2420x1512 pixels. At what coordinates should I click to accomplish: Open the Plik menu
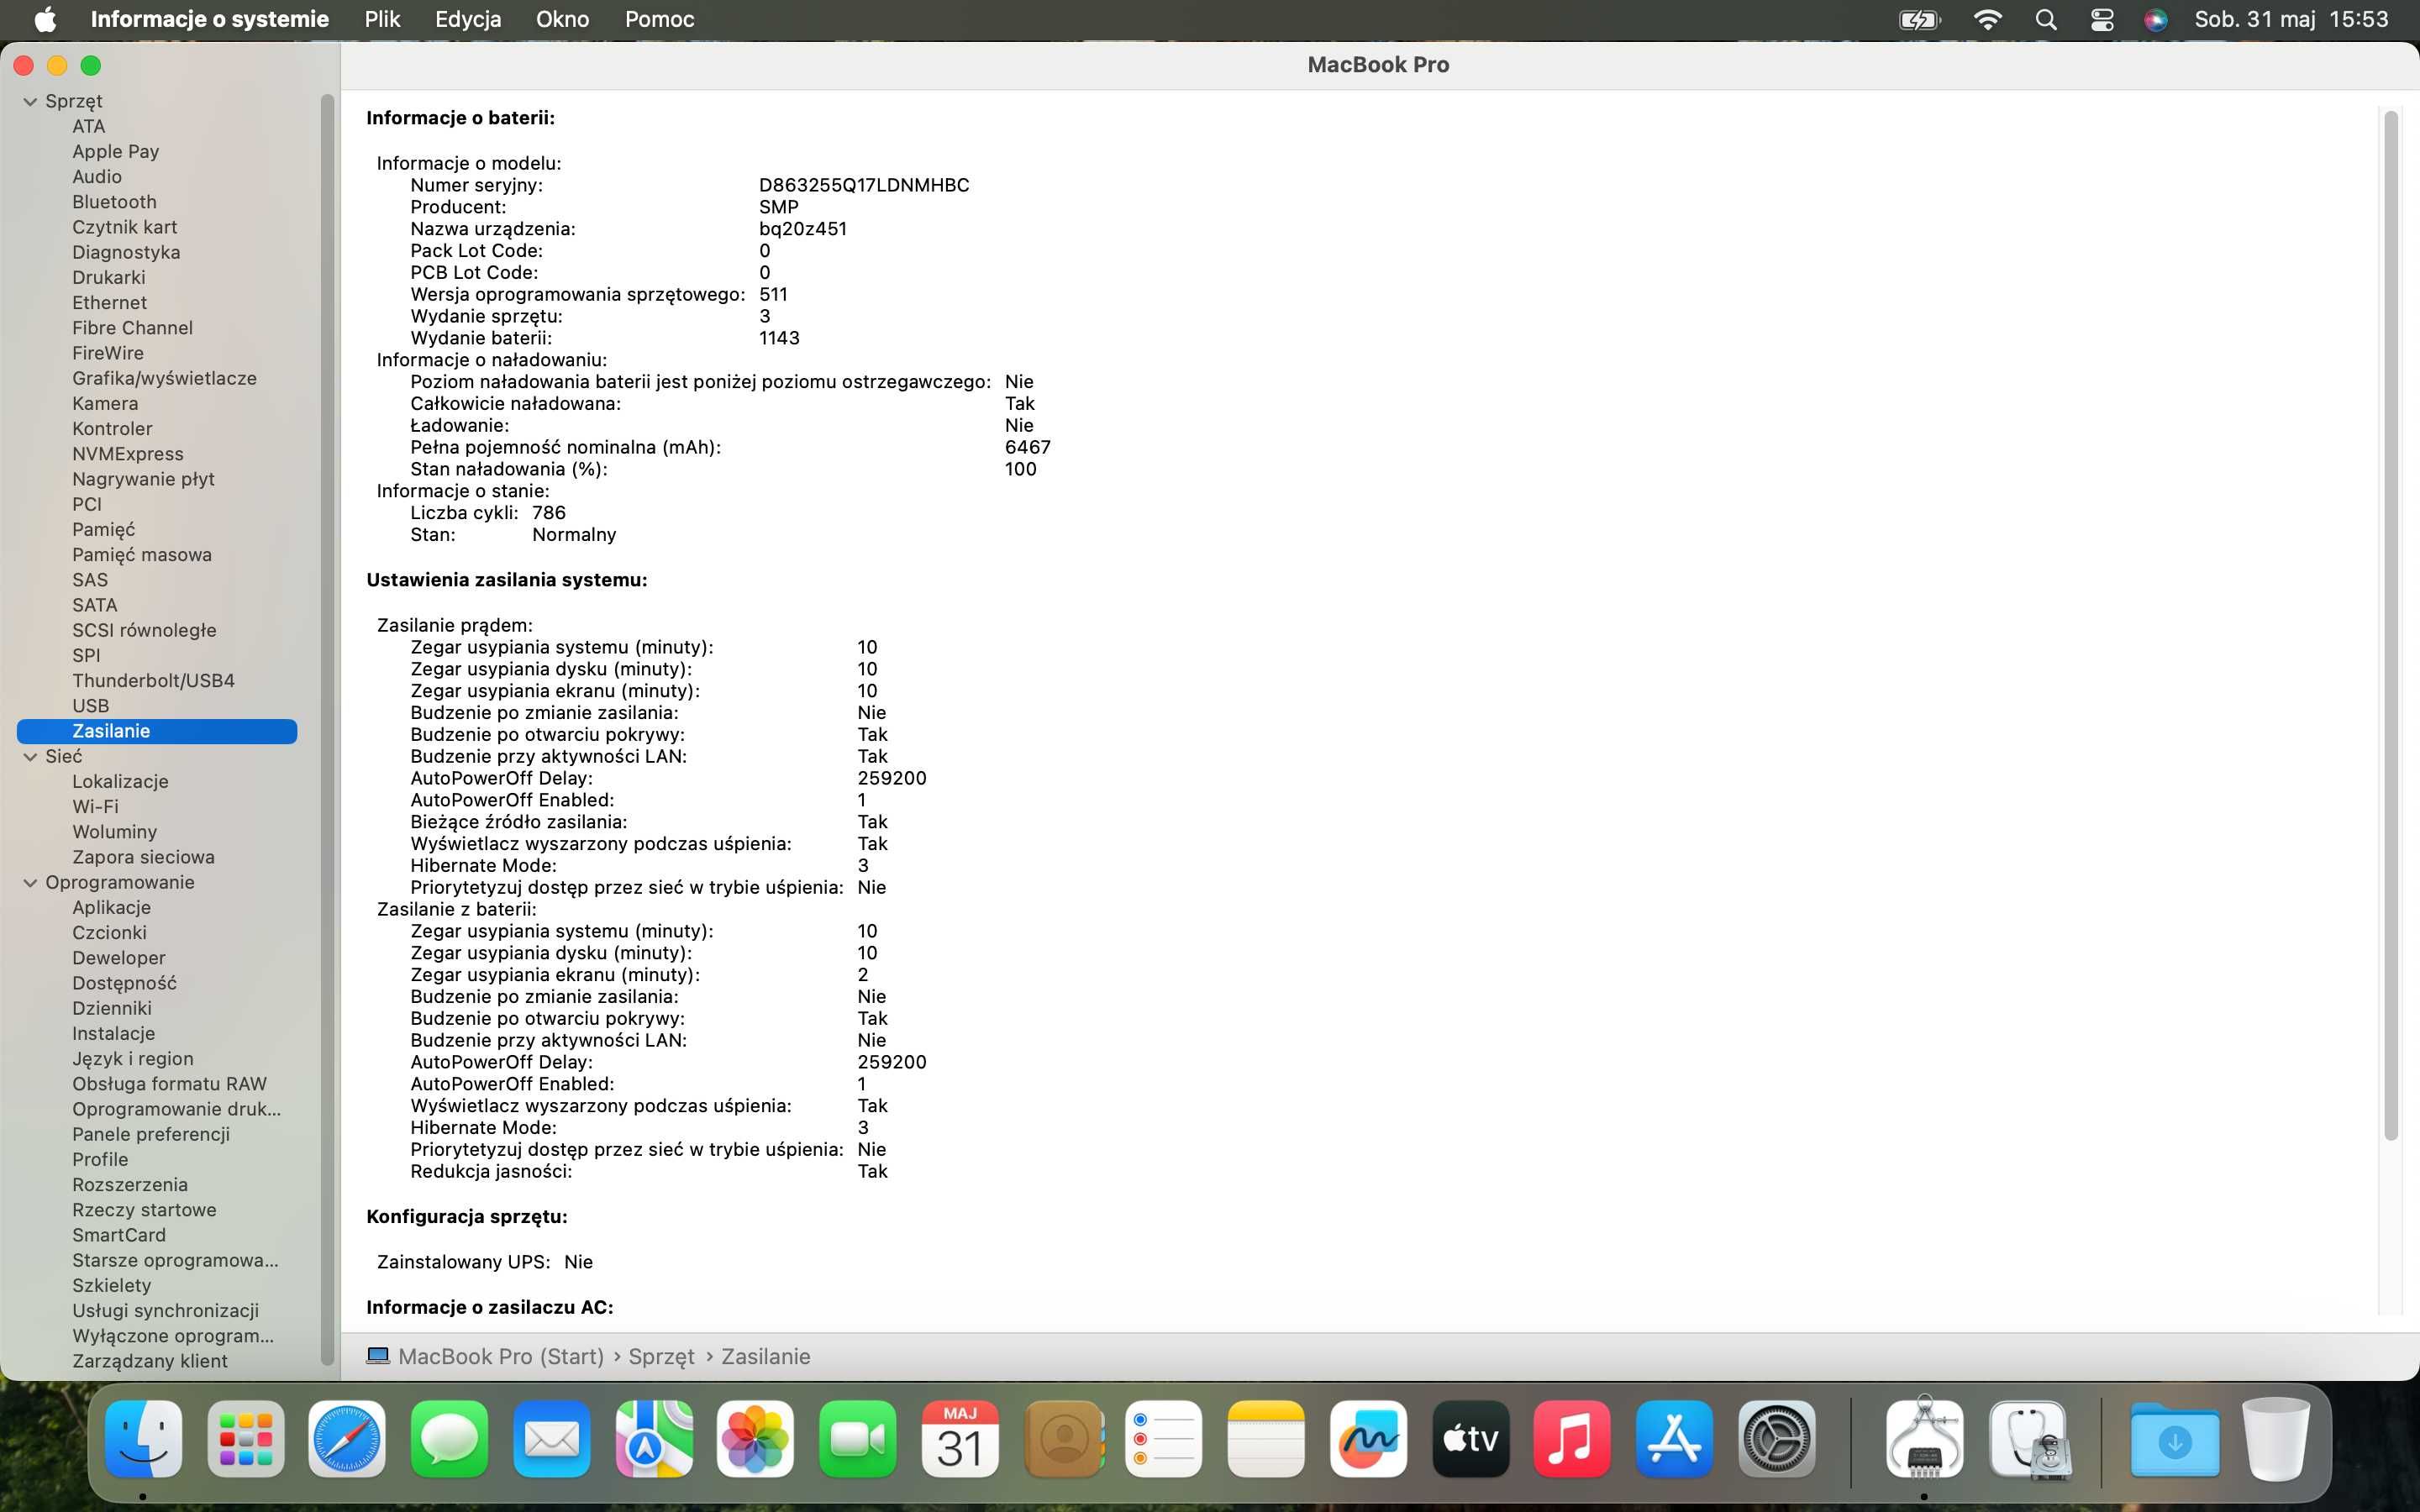(382, 19)
